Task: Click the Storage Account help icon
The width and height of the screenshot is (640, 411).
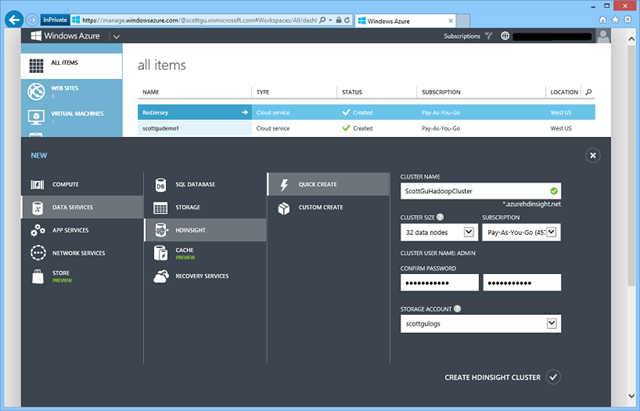Action: click(457, 309)
